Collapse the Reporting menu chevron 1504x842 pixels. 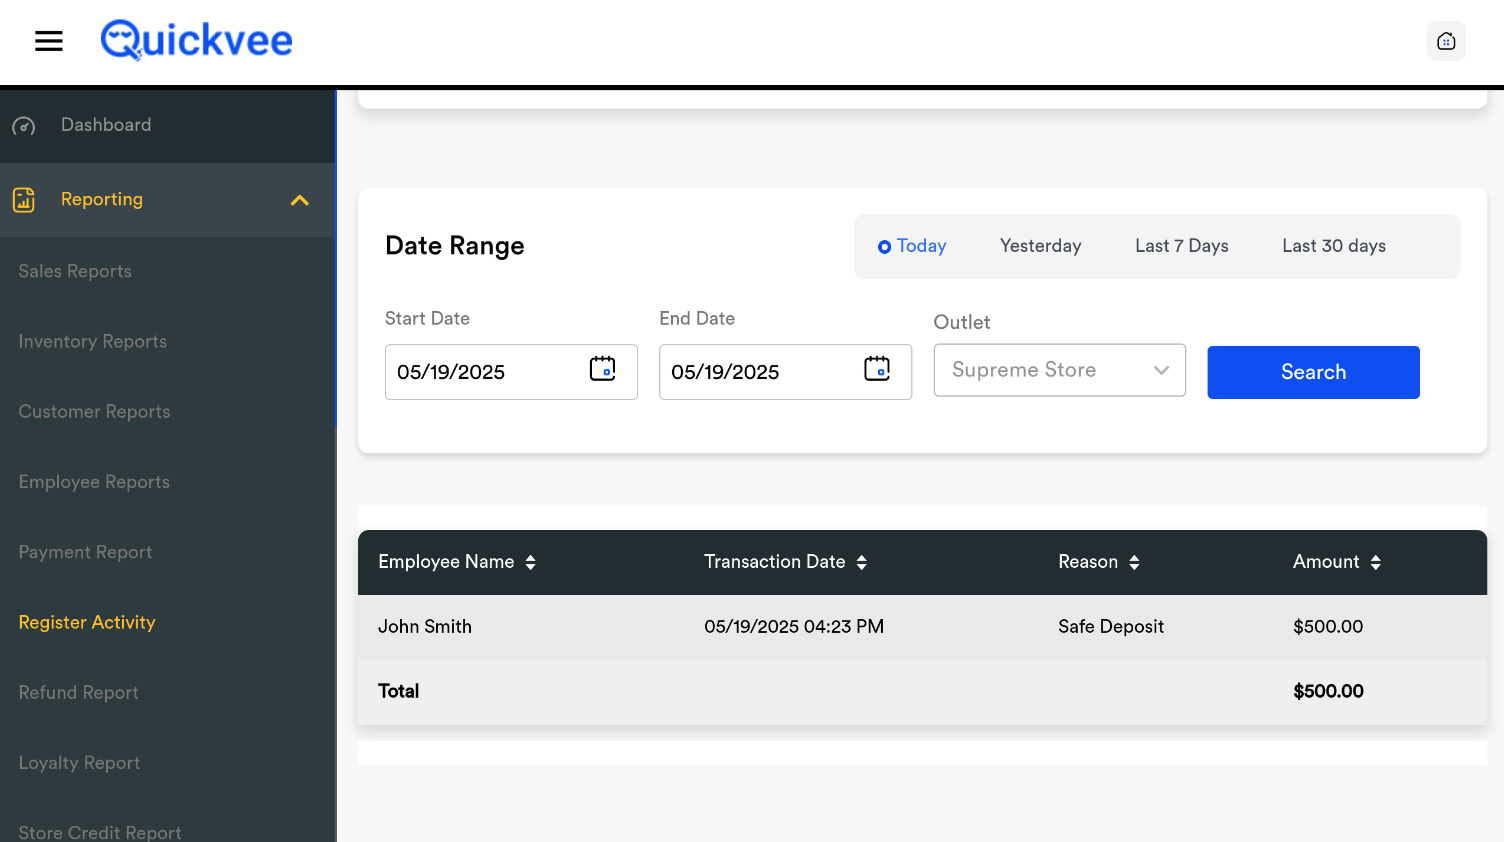point(299,200)
